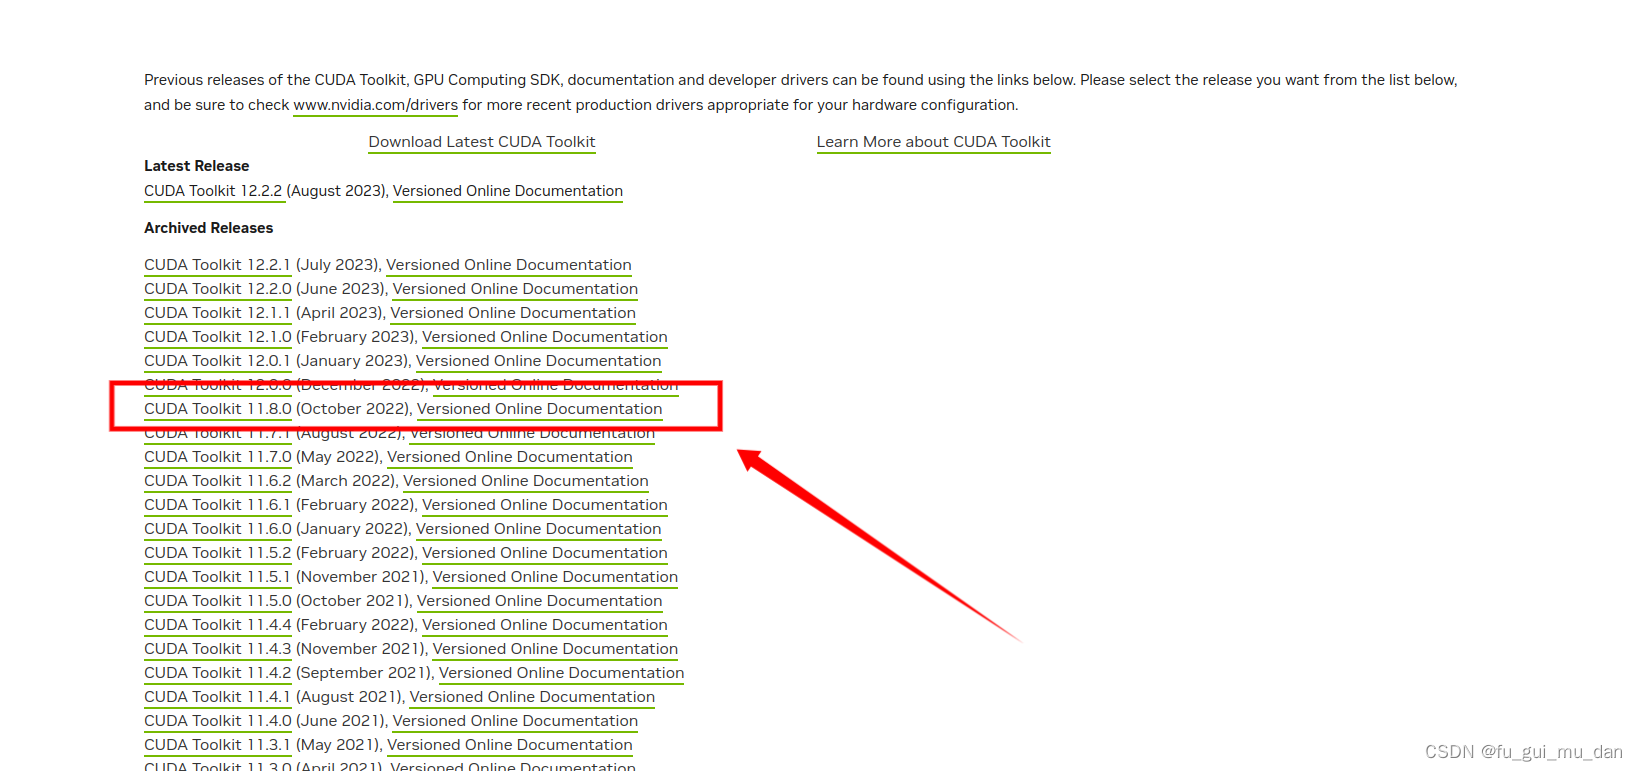1637x771 pixels.
Task: Go to the CUDA Toolkit 11.4.0 link
Action: pos(218,721)
